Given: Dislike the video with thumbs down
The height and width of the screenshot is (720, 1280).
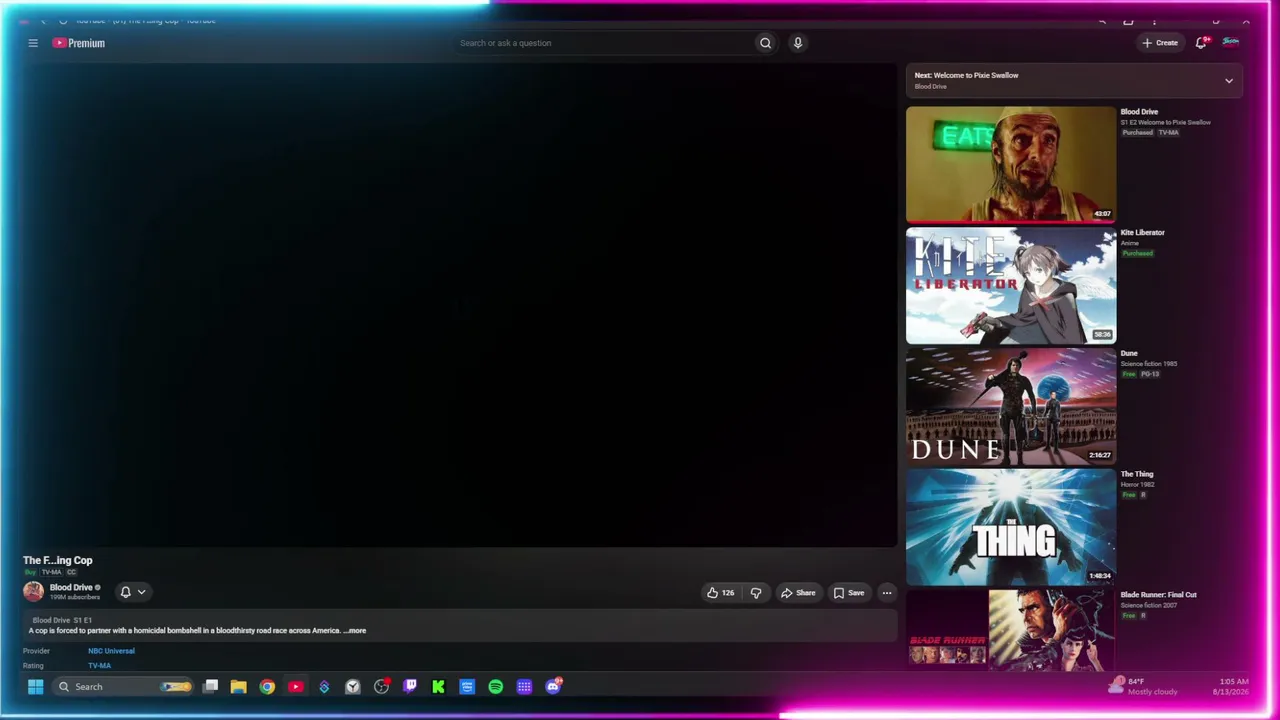Looking at the screenshot, I should [756, 593].
